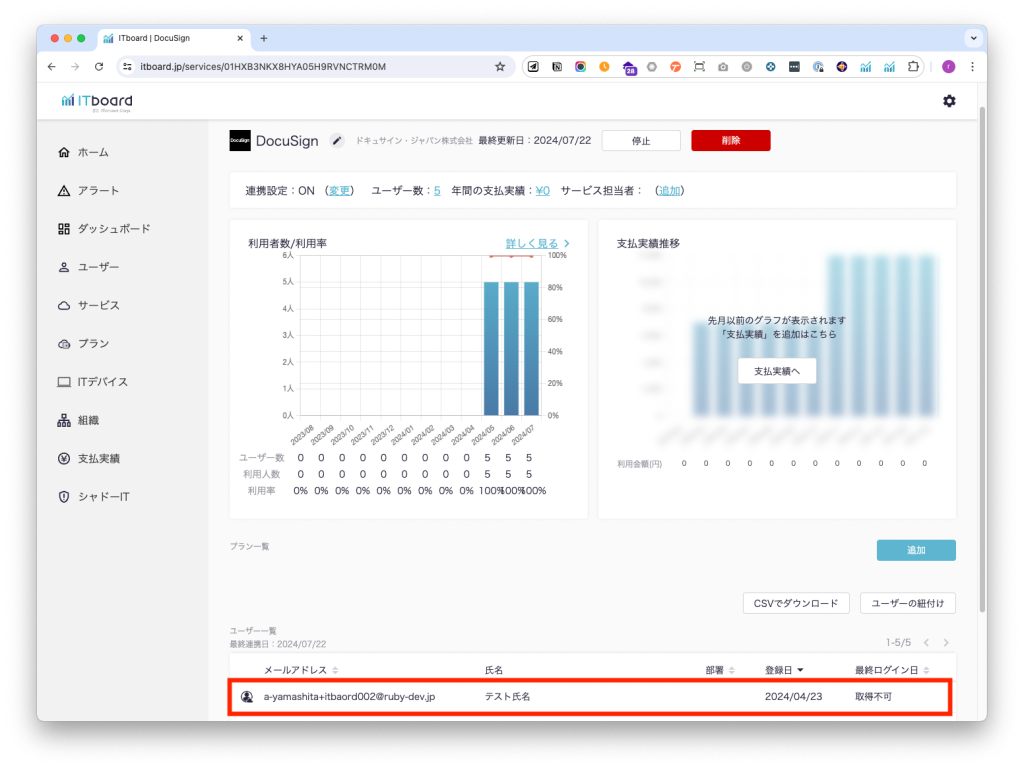Click the pencil edit icon beside DocuSign

pyautogui.click(x=337, y=141)
